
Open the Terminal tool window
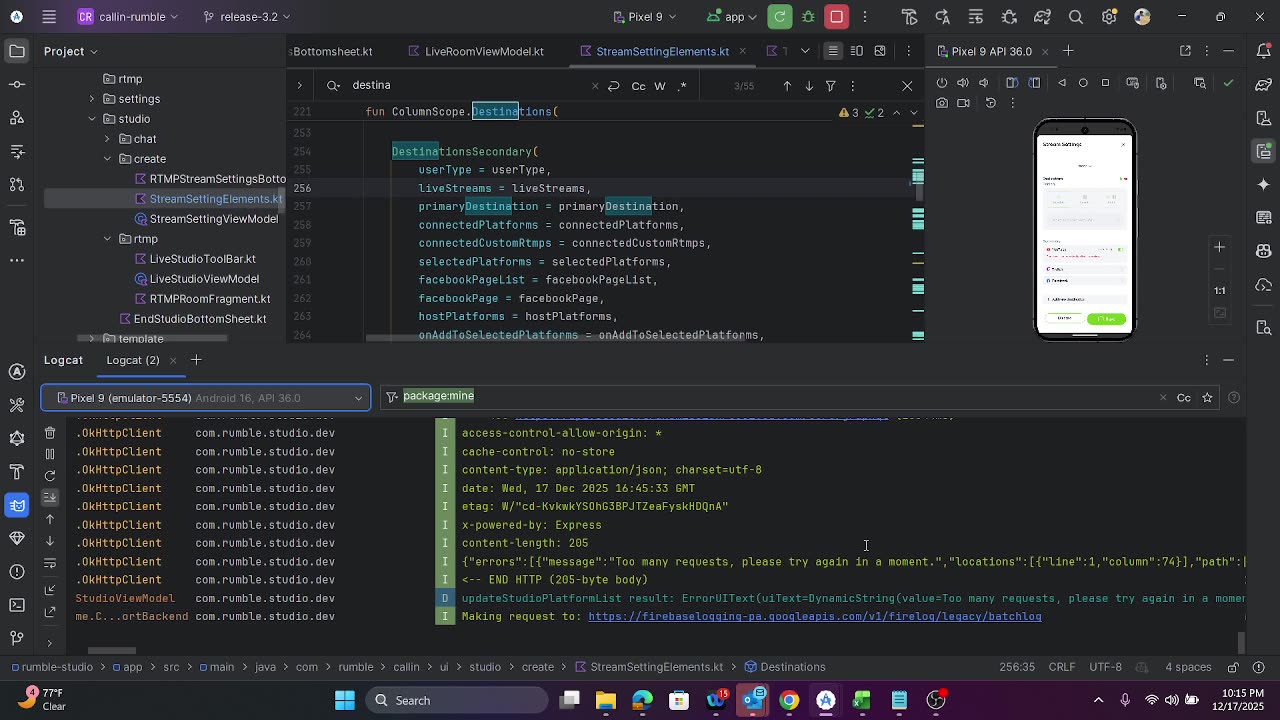pos(17,605)
